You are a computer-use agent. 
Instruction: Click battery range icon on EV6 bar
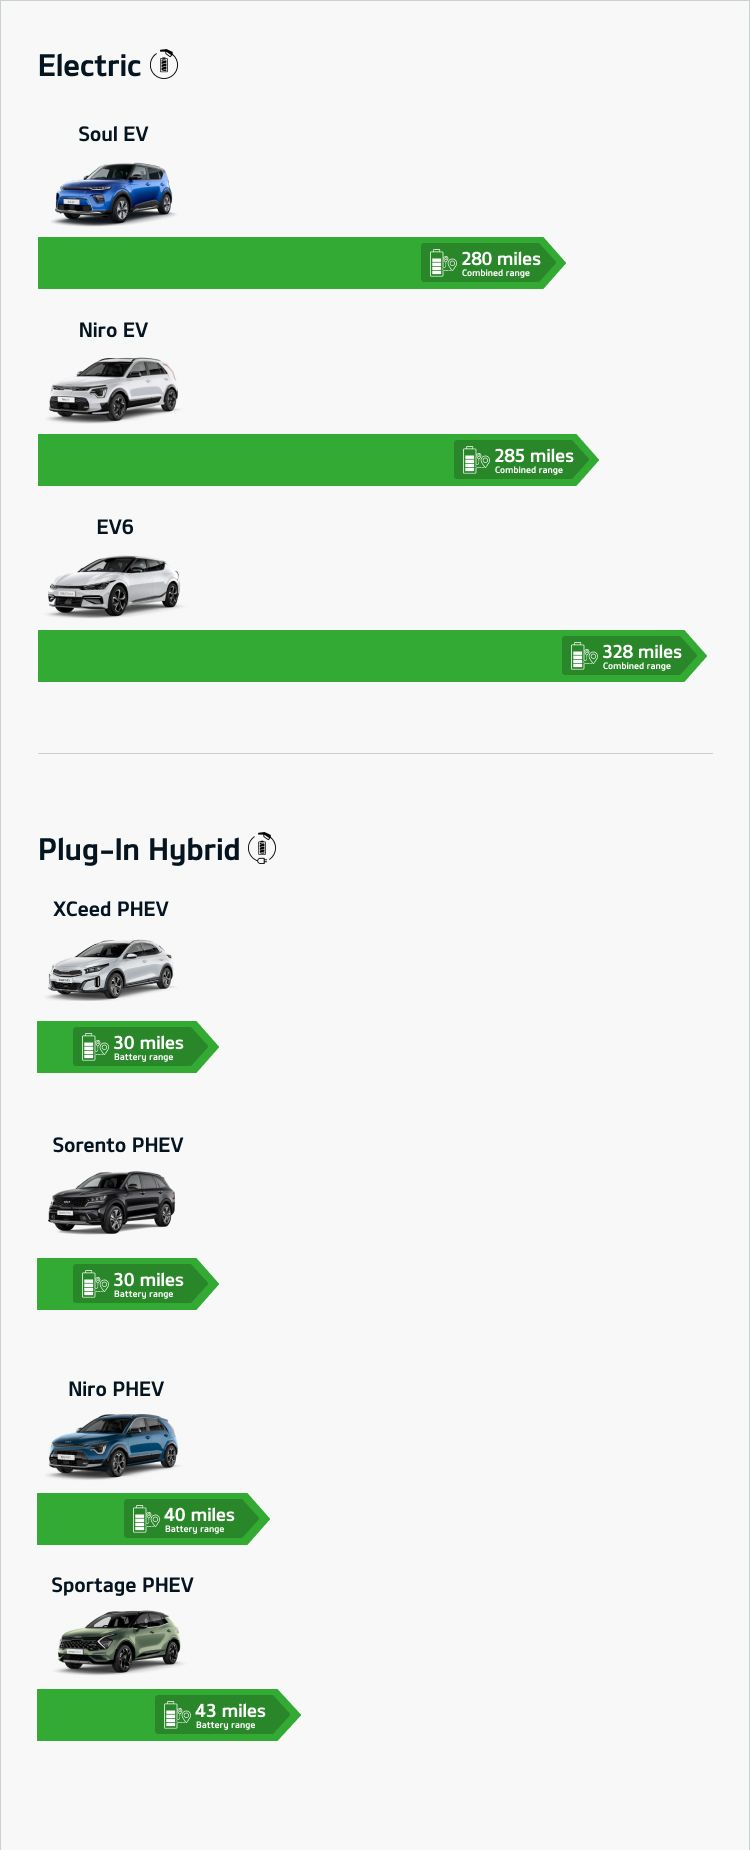click(x=583, y=656)
